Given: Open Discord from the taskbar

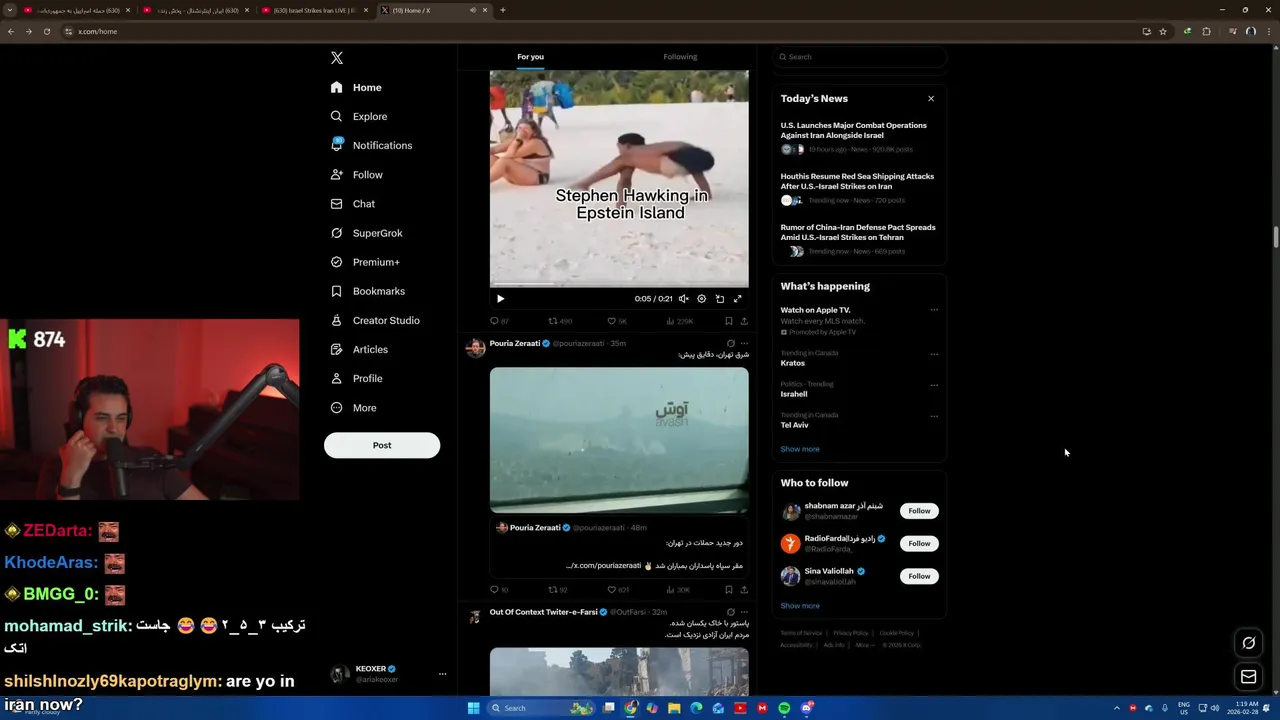Looking at the screenshot, I should (x=806, y=708).
